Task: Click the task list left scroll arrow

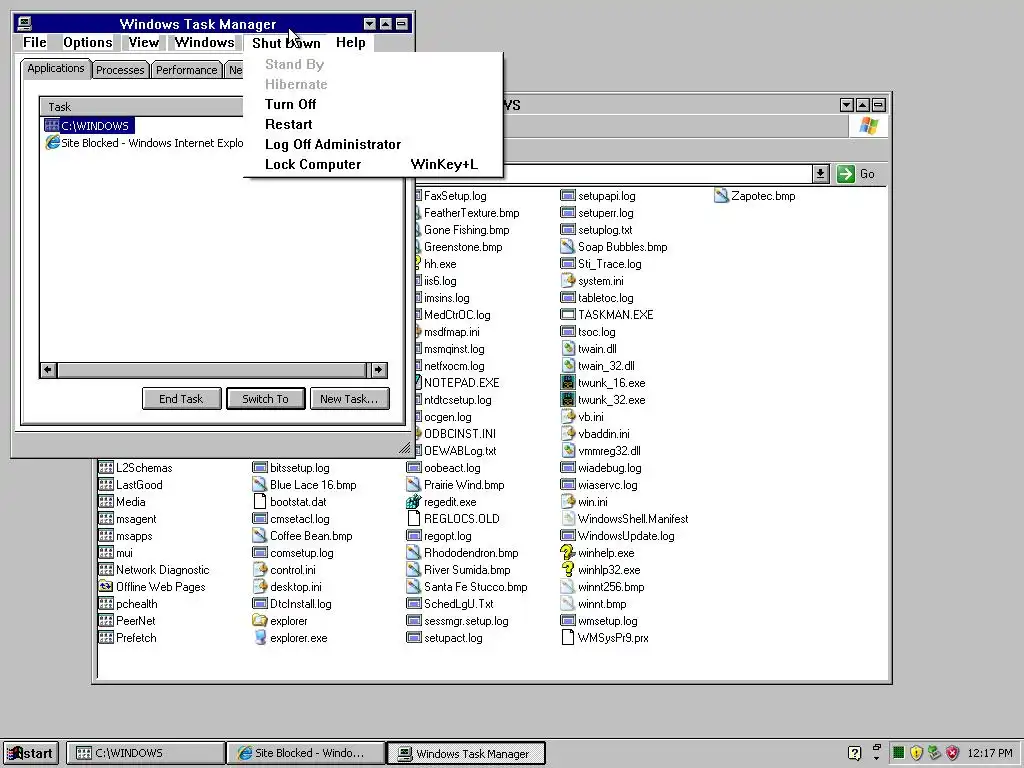Action: click(48, 370)
